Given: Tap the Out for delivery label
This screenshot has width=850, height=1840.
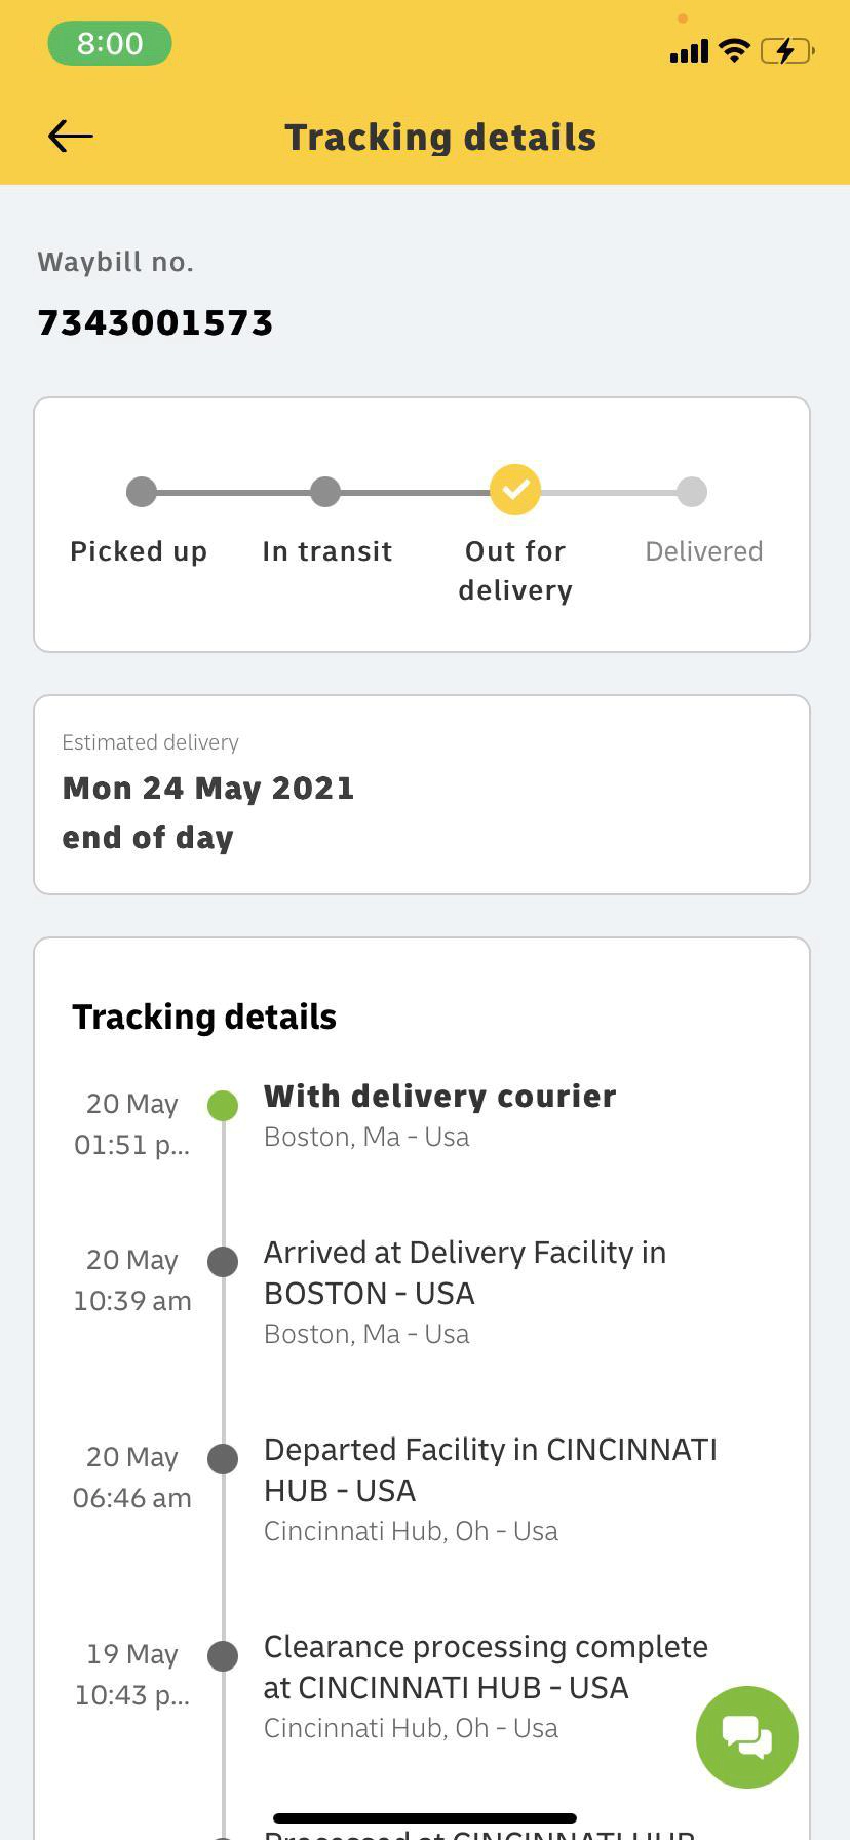Looking at the screenshot, I should coord(515,570).
